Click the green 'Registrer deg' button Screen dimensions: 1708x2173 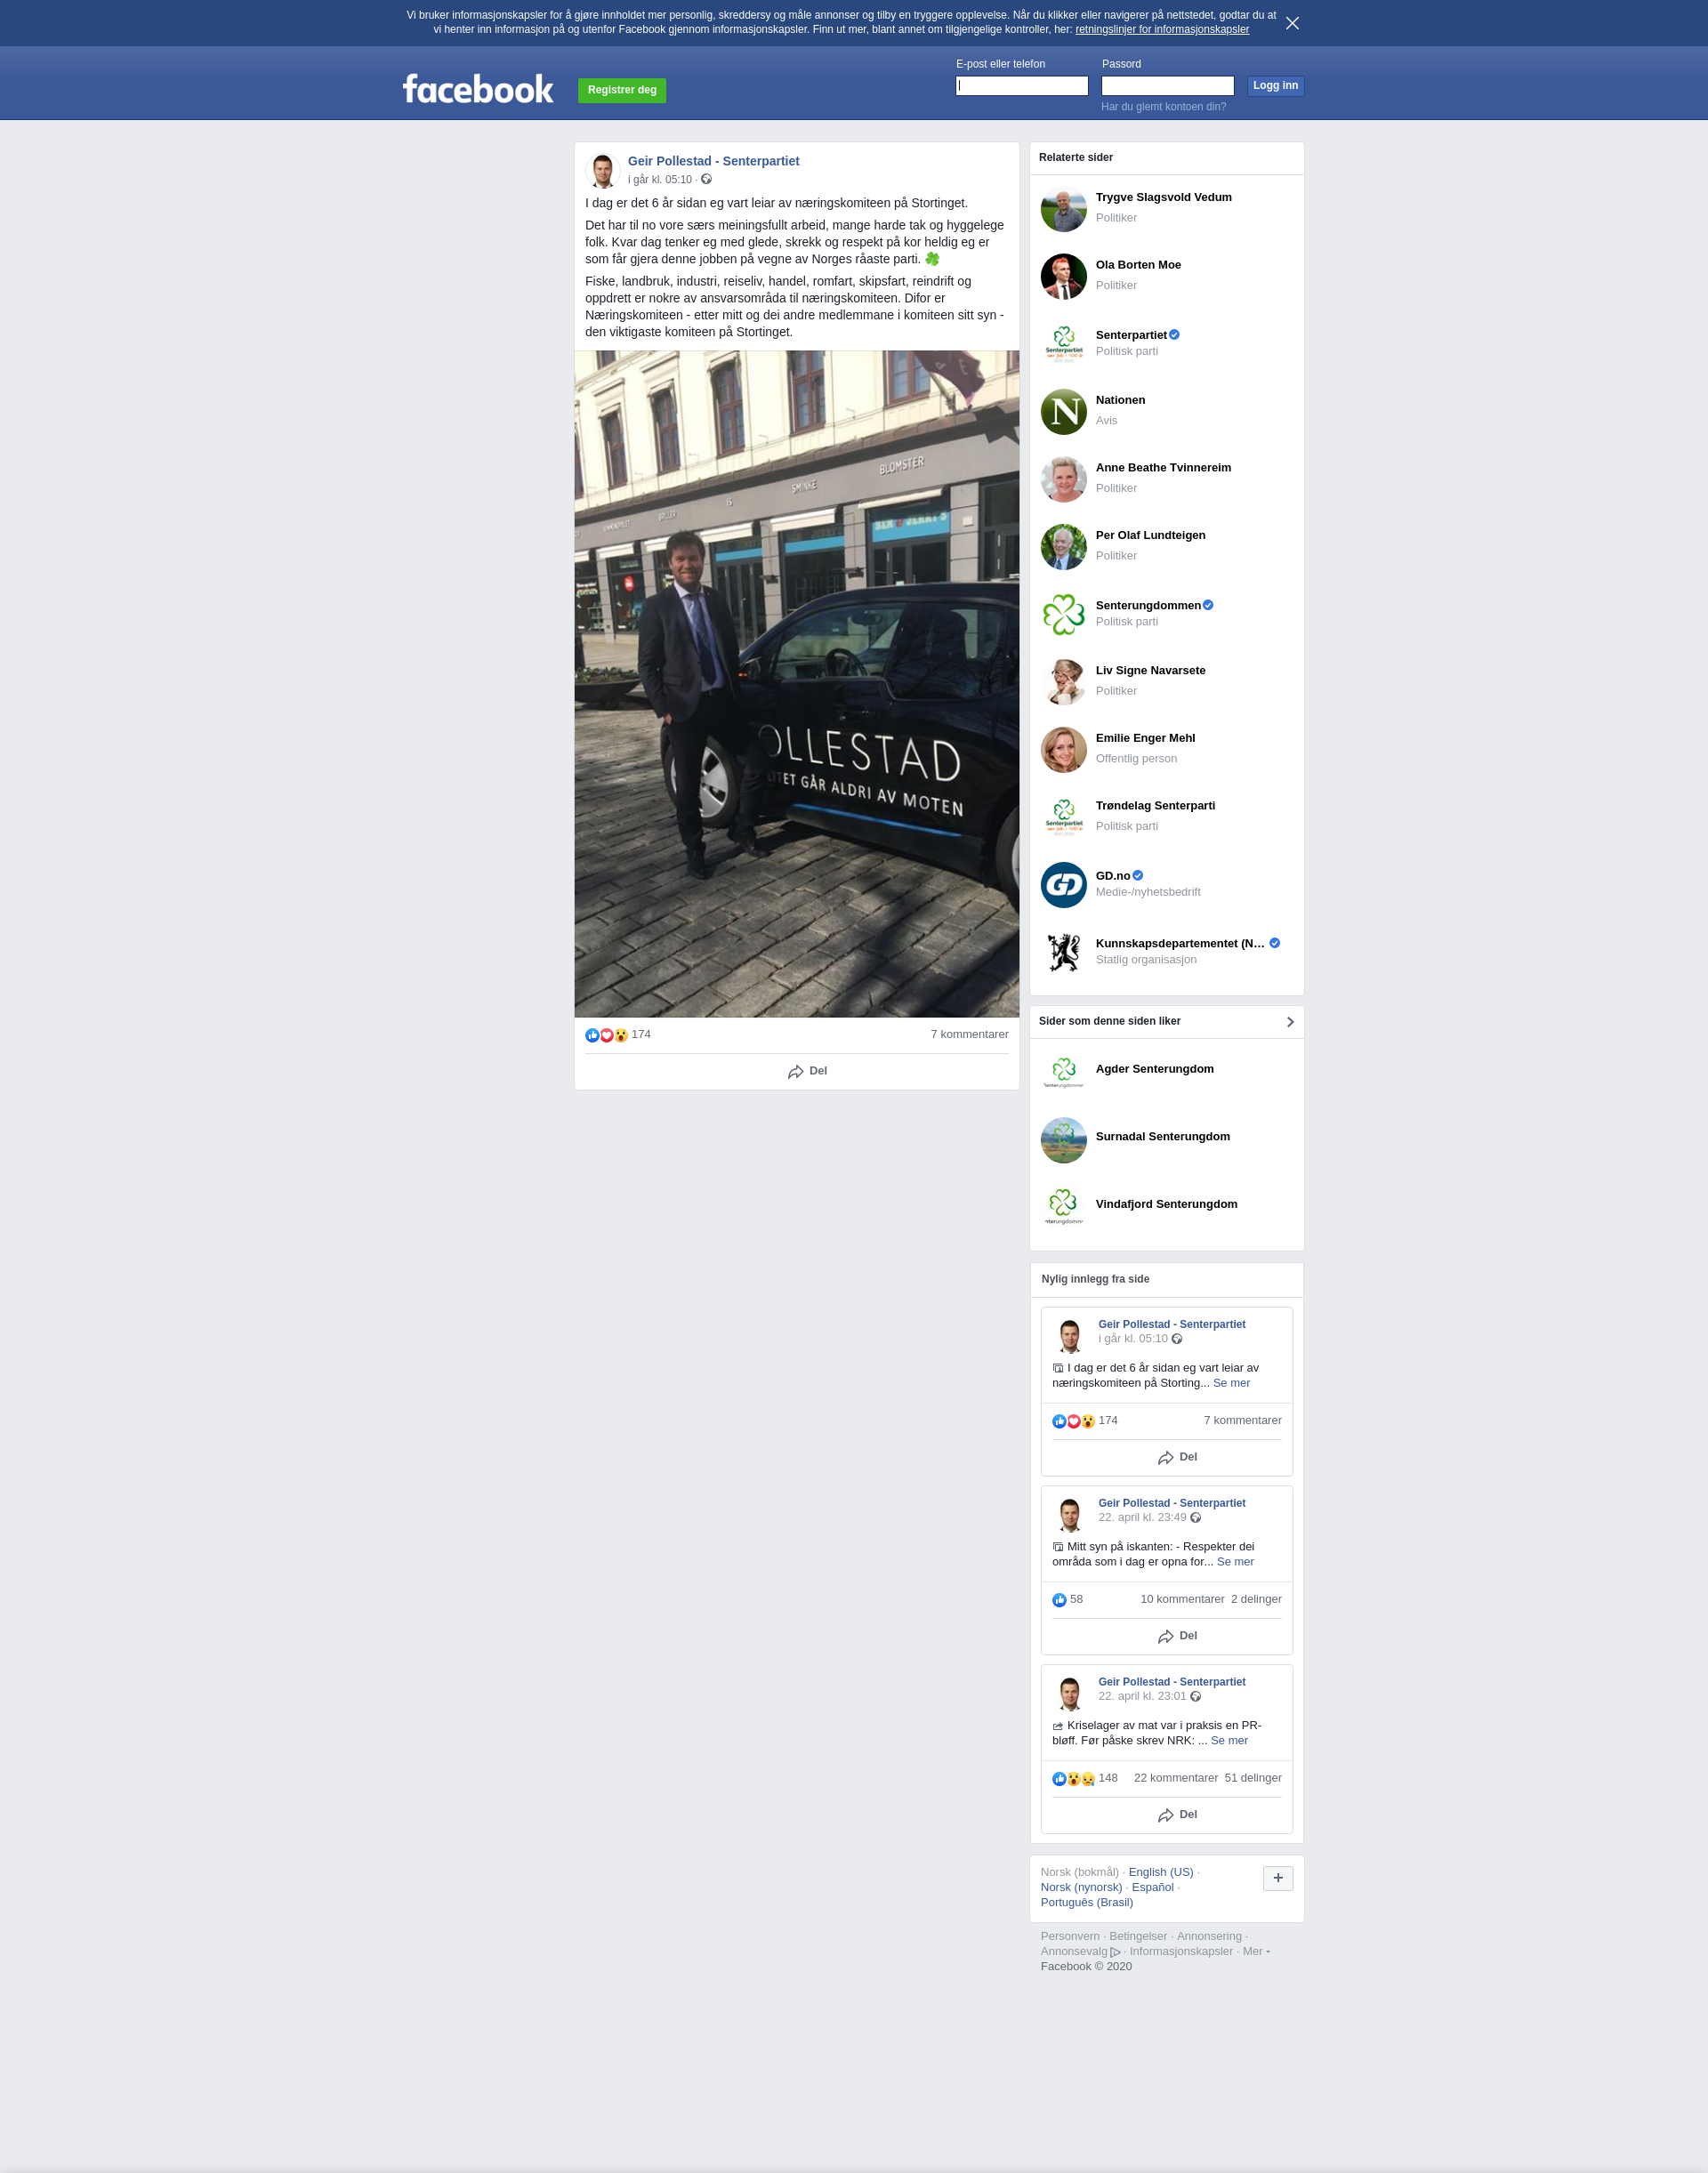coord(622,90)
